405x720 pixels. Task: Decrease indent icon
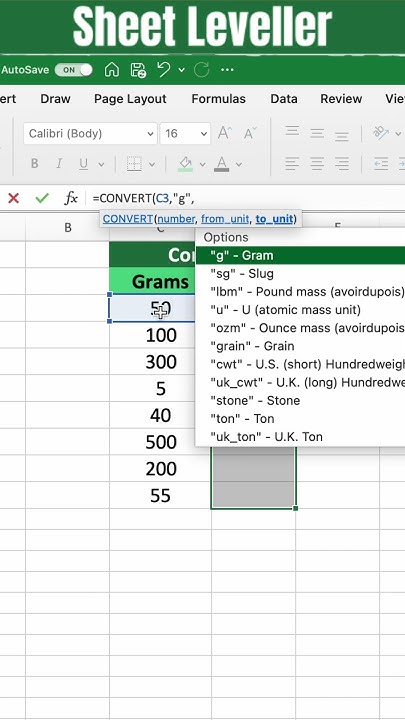tap(381, 163)
